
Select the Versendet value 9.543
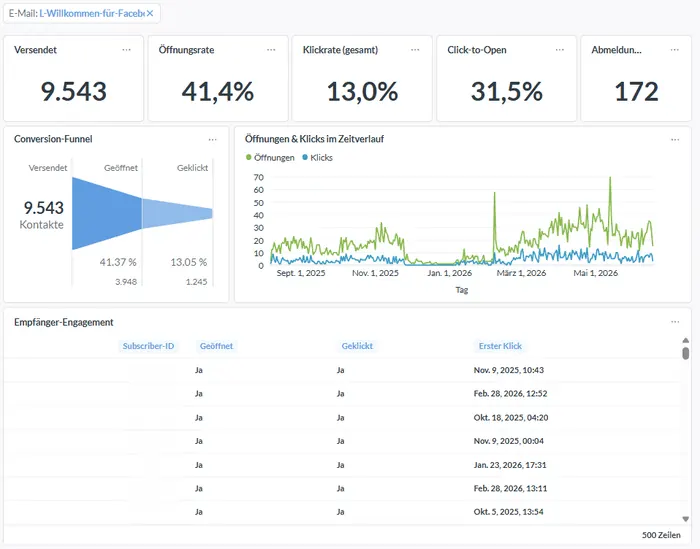[x=74, y=92]
